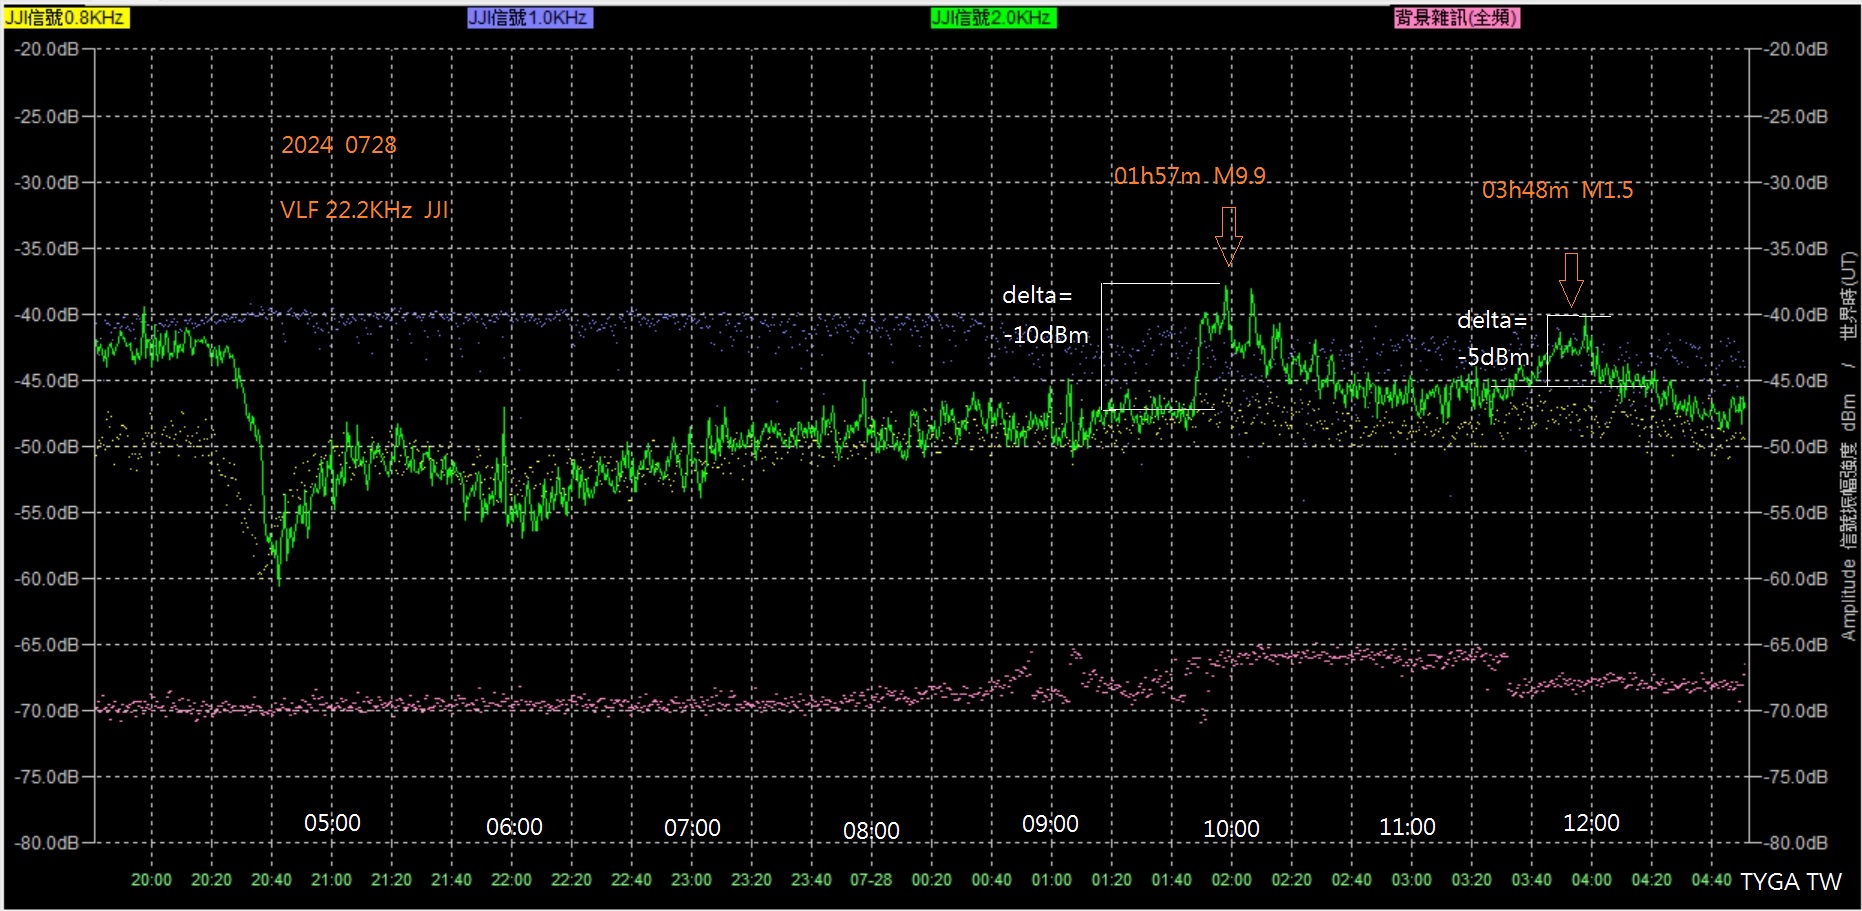Click the white 05:00 local time label
The height and width of the screenshot is (911, 1862).
pos(332,823)
